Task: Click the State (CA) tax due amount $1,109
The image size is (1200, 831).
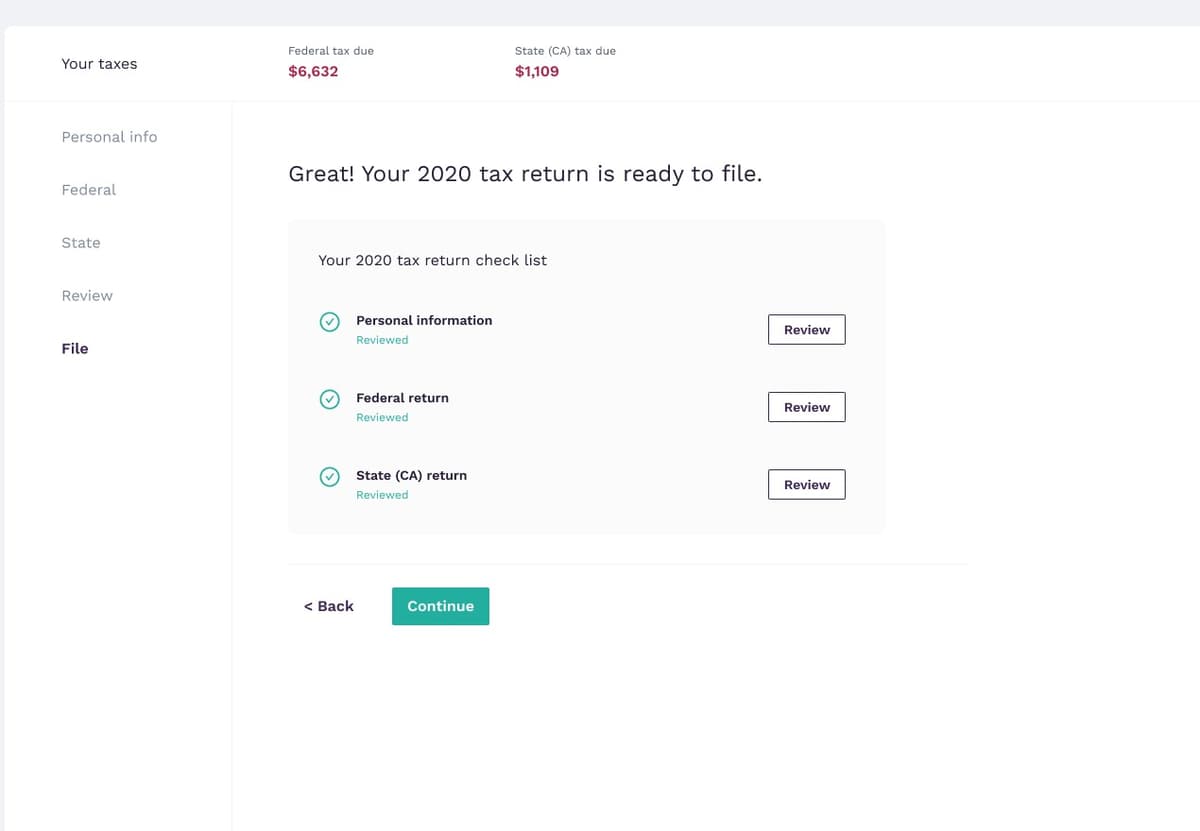Action: point(537,71)
